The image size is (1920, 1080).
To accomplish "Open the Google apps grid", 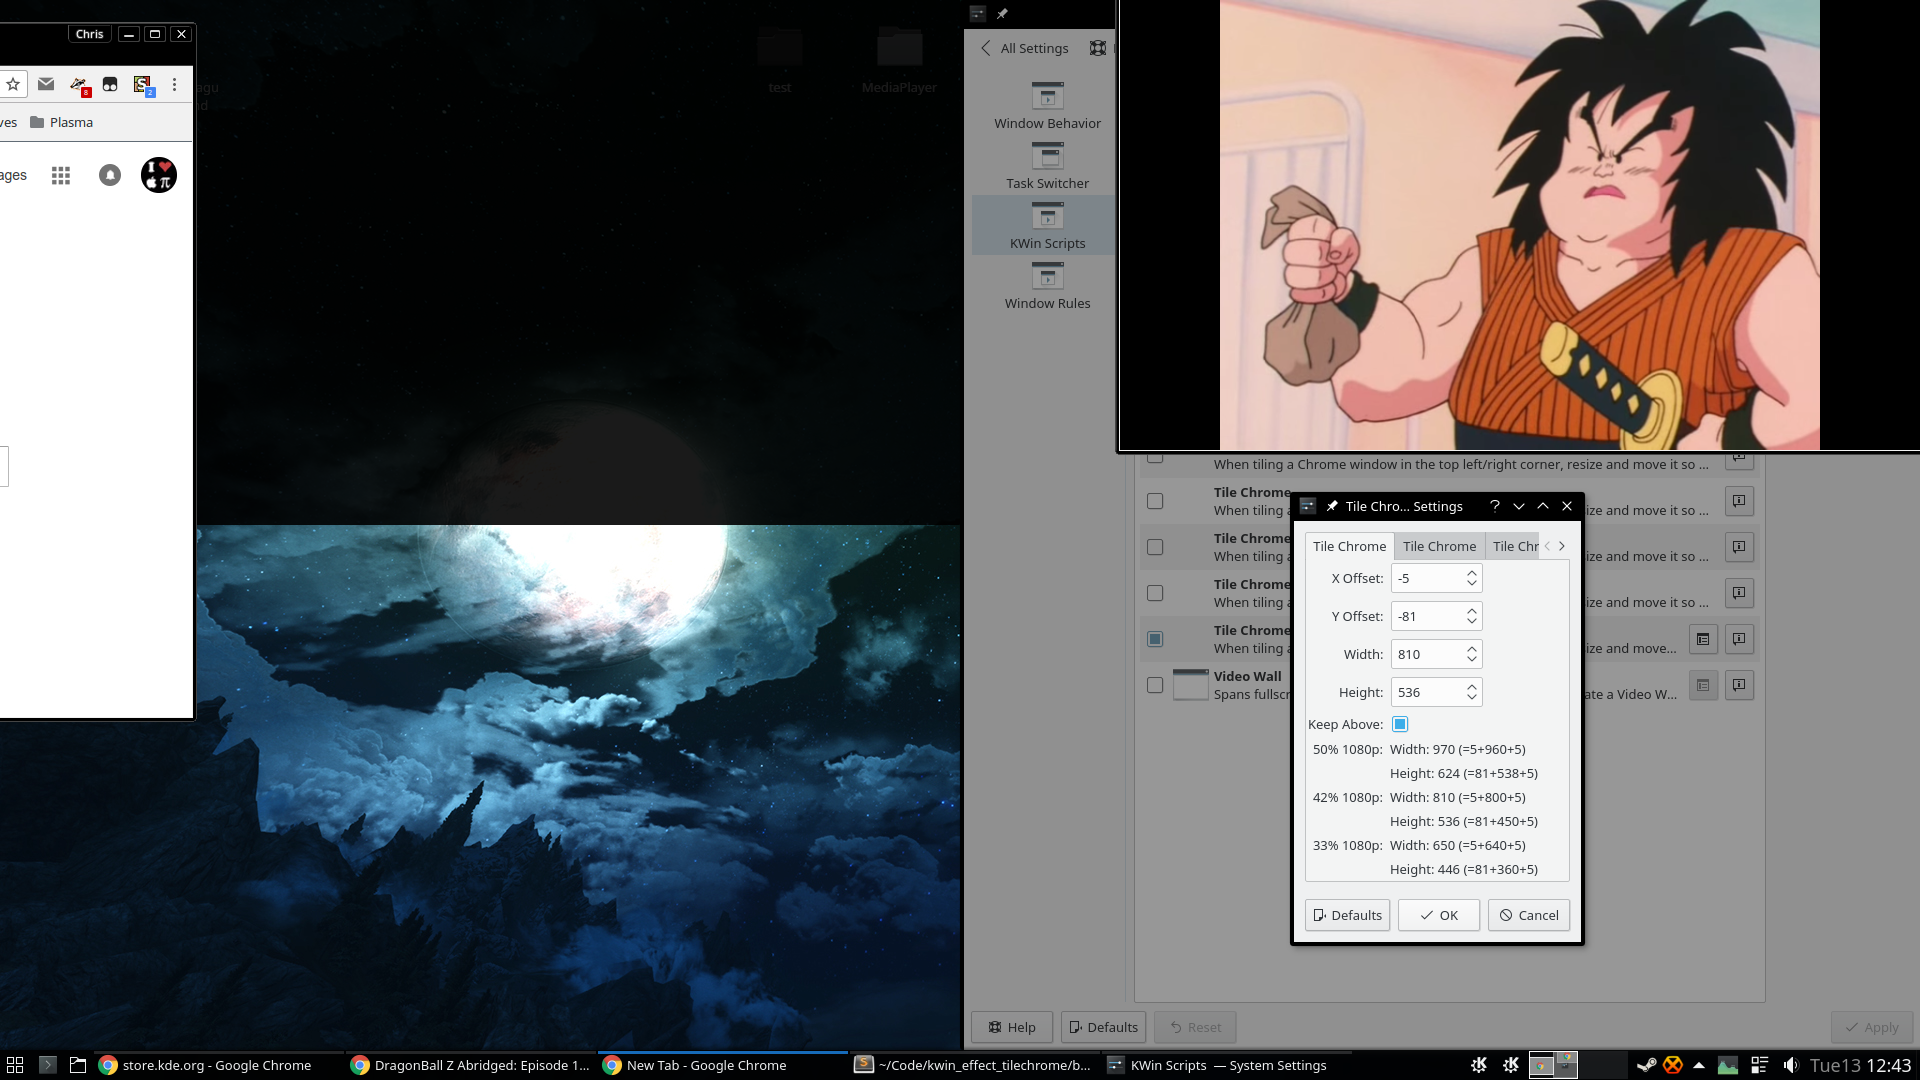I will (61, 175).
